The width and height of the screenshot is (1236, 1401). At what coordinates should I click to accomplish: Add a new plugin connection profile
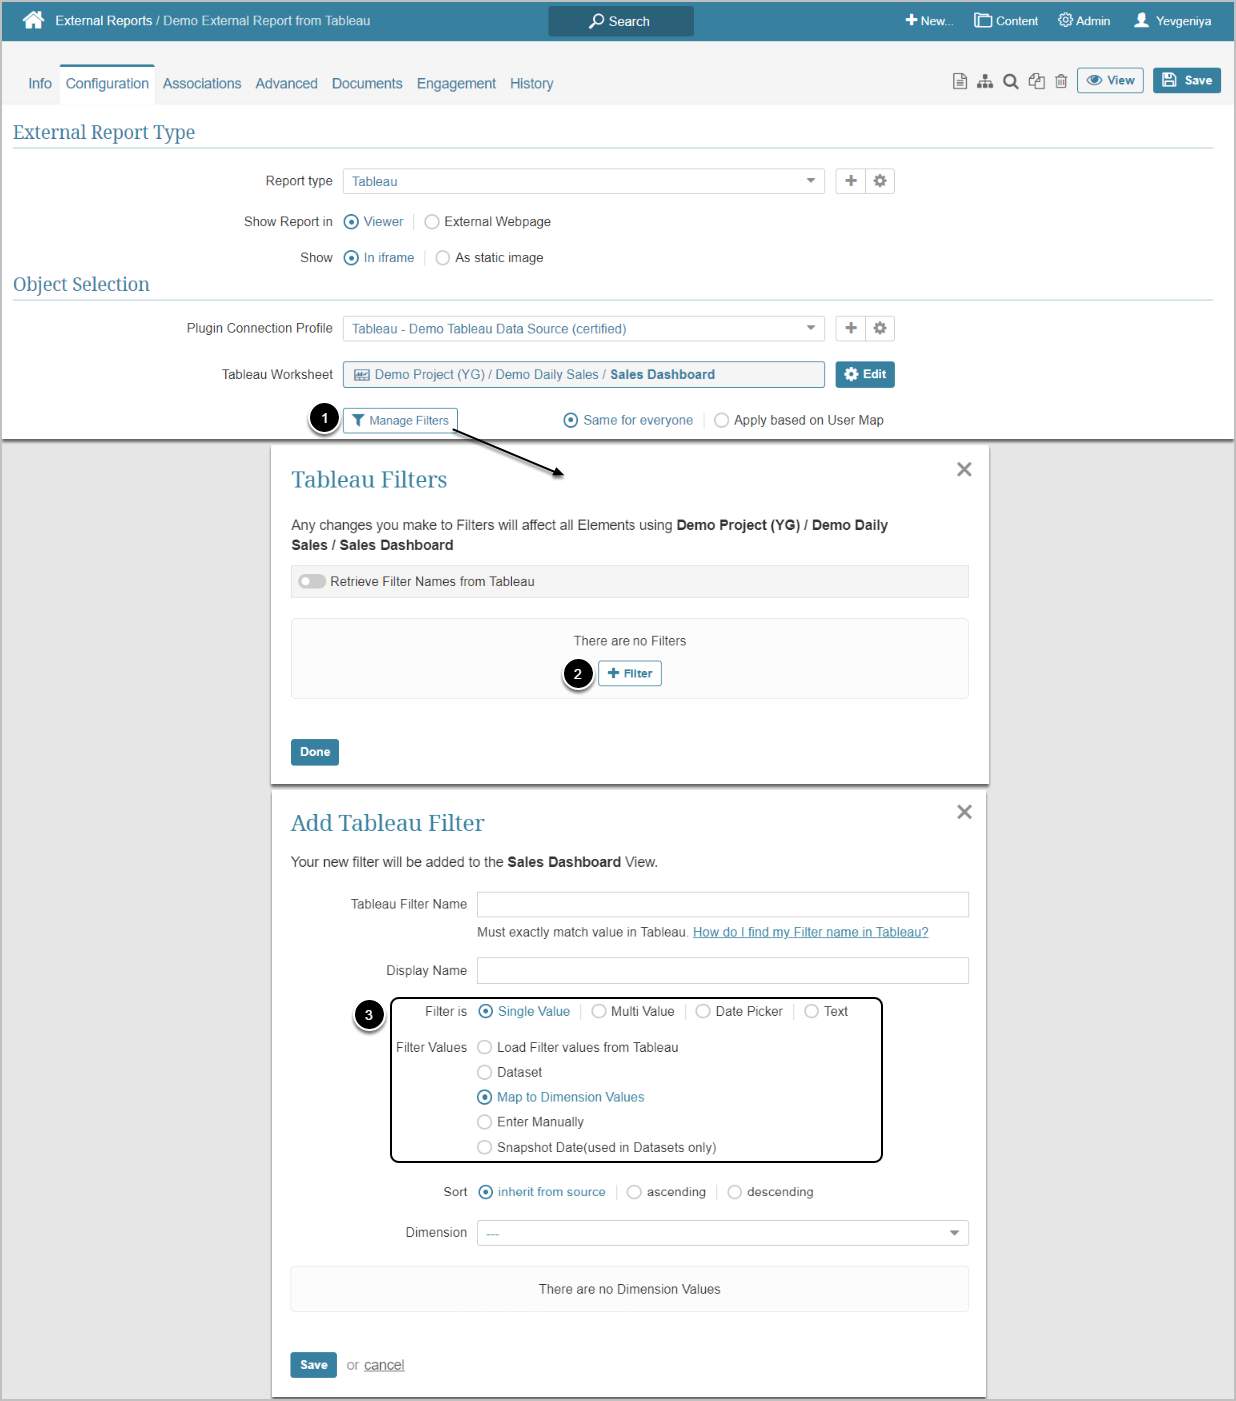pos(851,328)
